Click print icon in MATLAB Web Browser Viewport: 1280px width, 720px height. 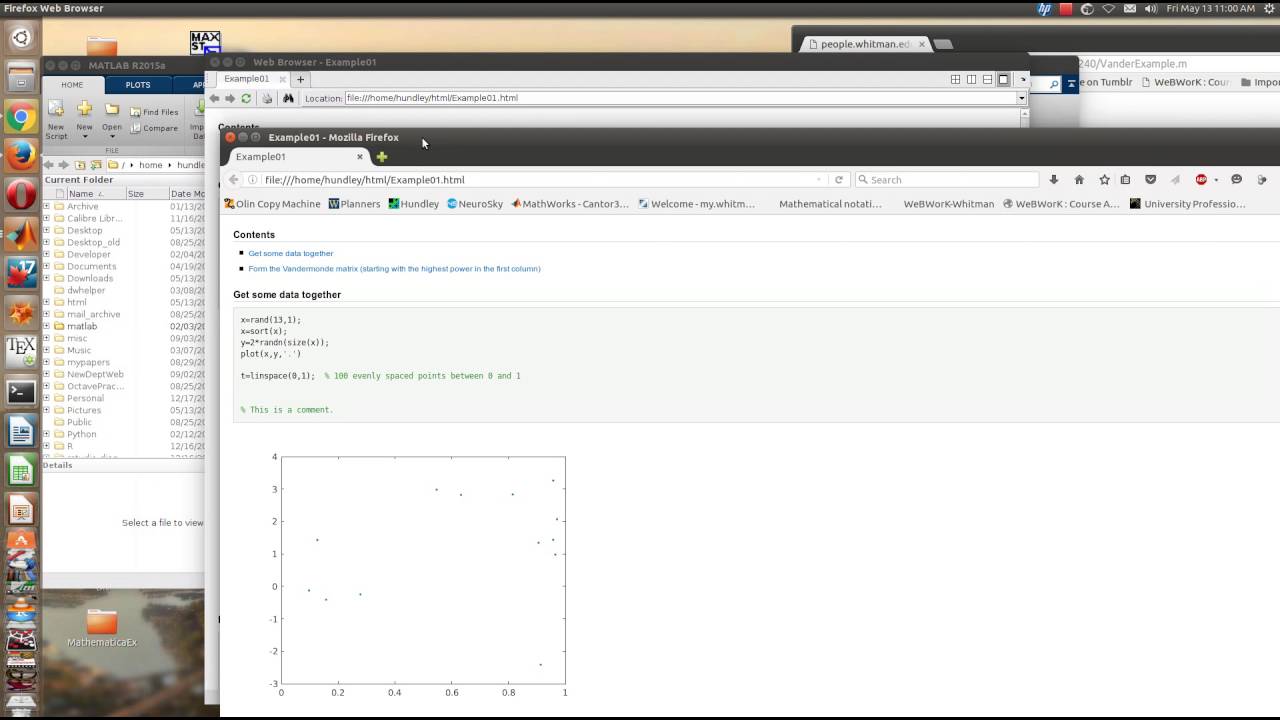[267, 98]
